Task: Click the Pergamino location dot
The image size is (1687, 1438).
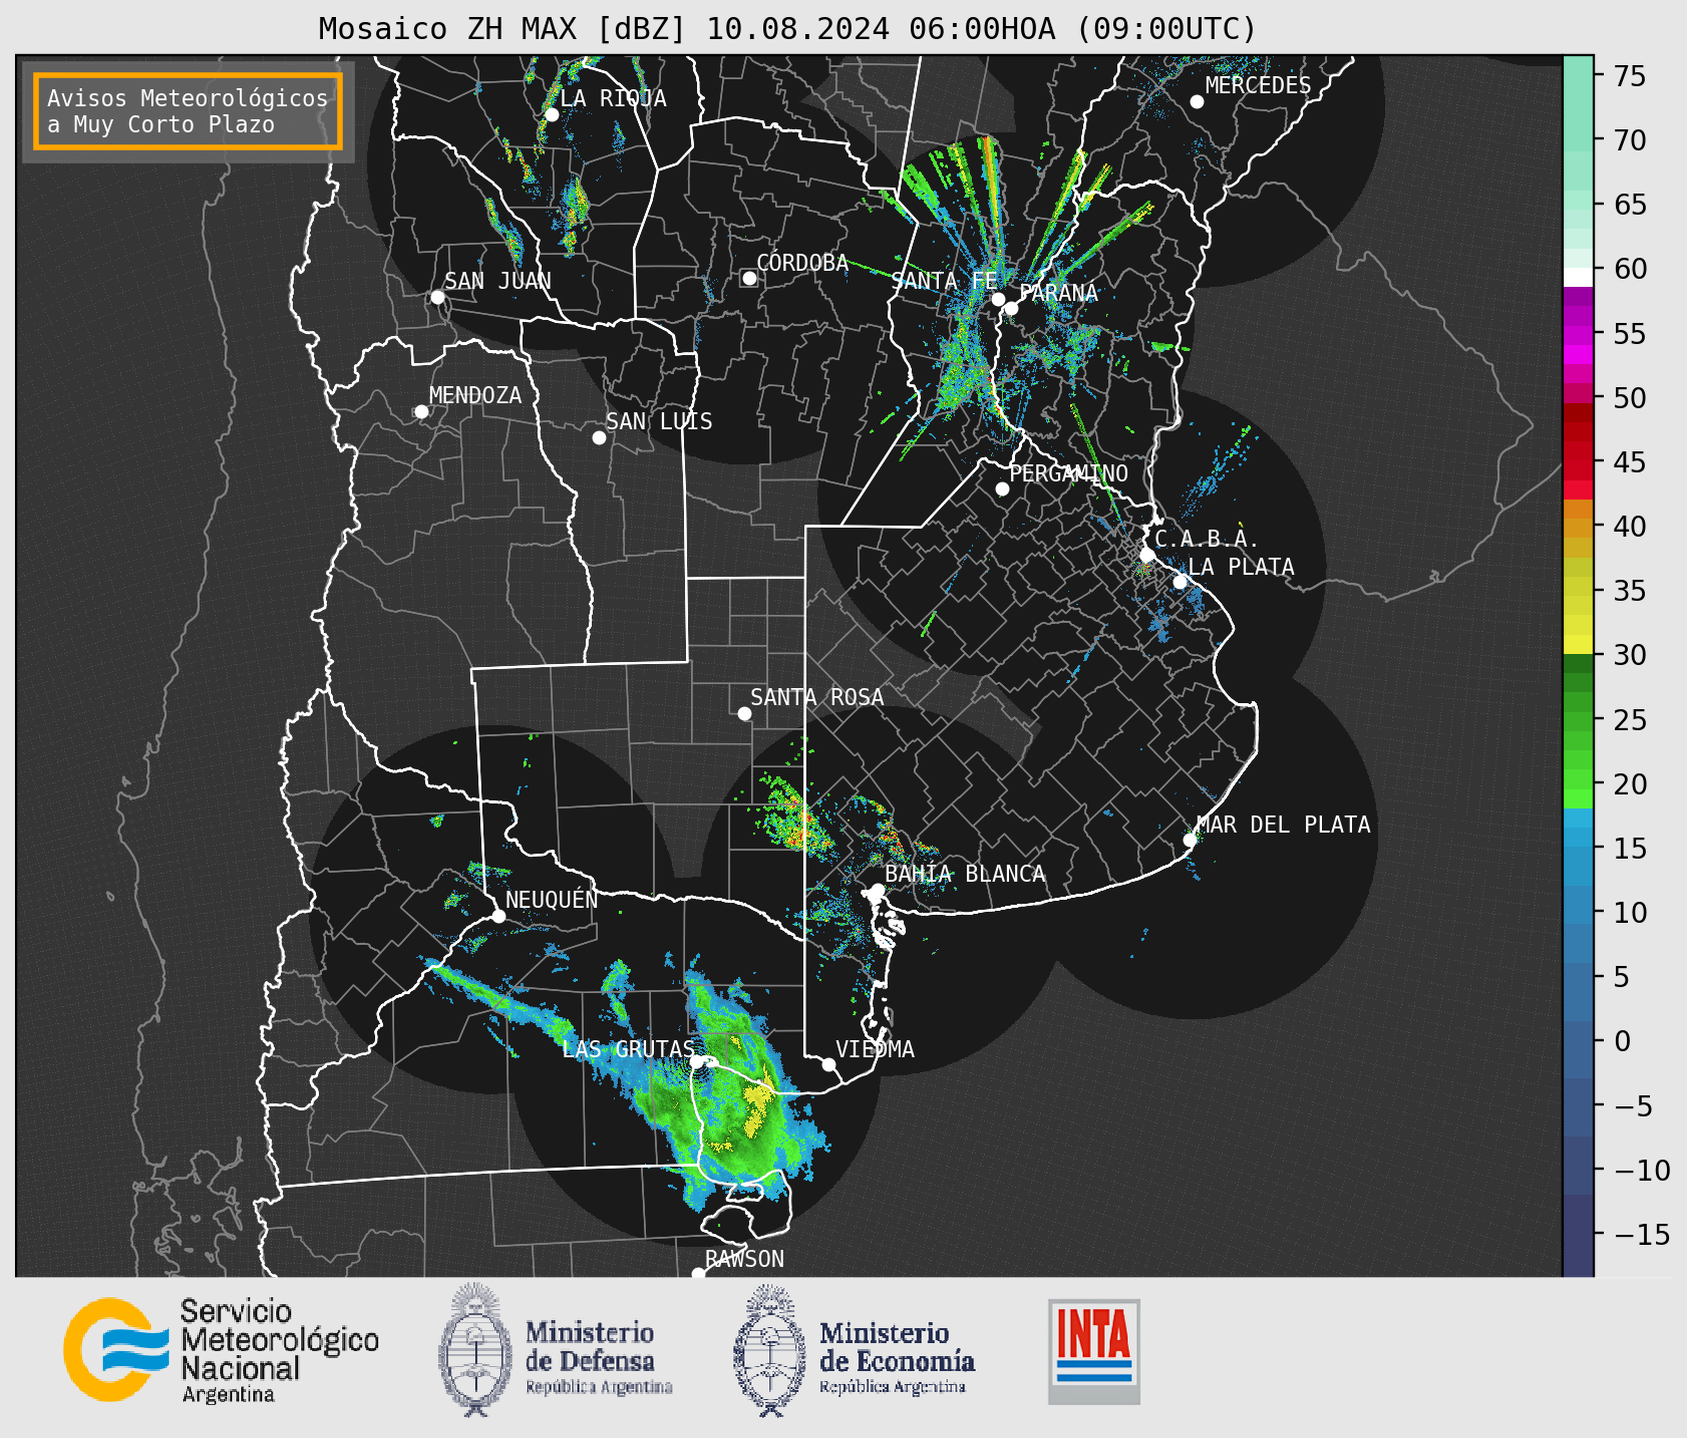Action: 1002,489
